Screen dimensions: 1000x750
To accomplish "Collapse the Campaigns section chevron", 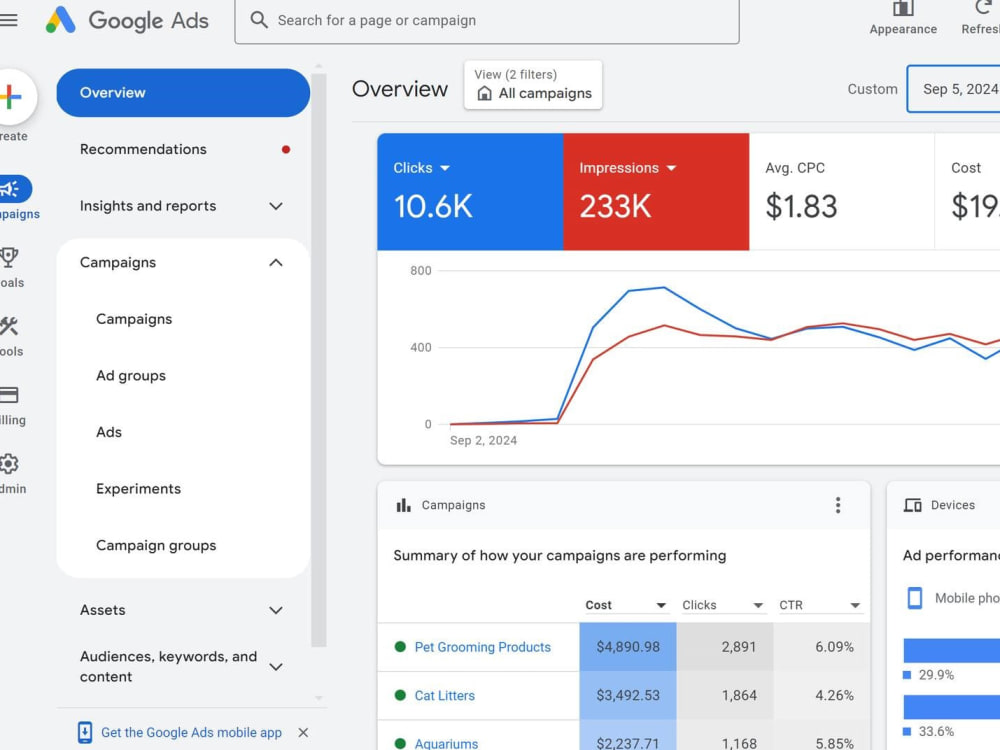I will pos(276,263).
